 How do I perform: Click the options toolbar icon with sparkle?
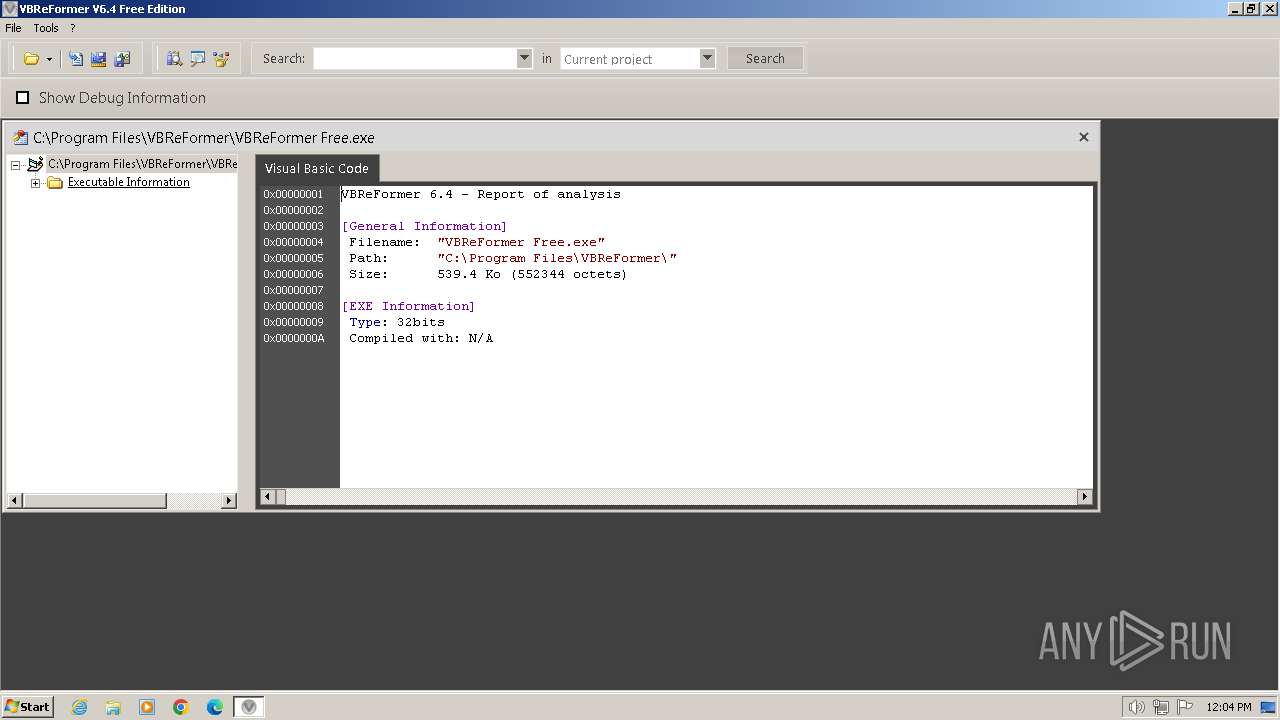pyautogui.click(x=222, y=59)
